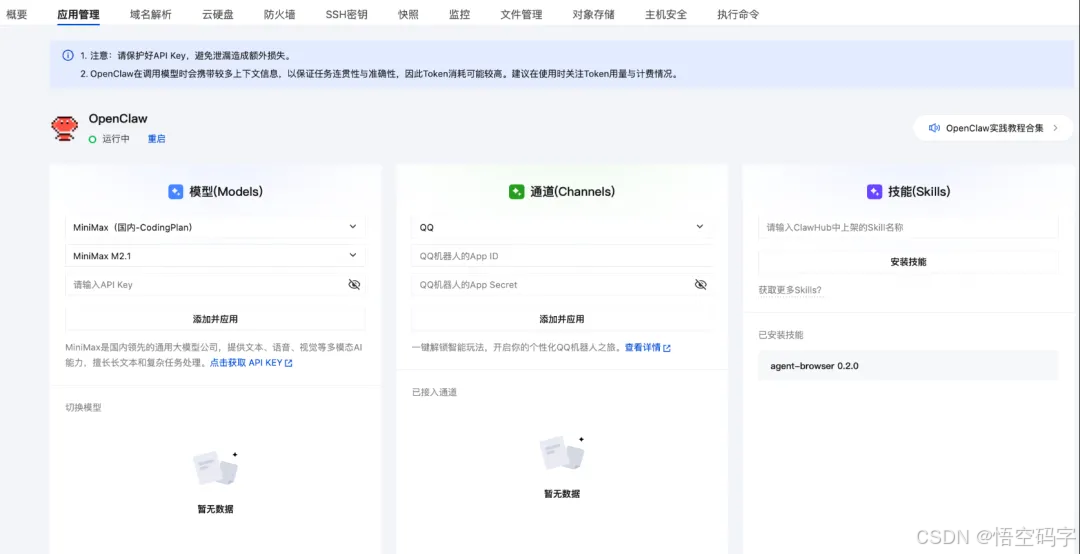This screenshot has height=554, width=1080.
Task: Click 暂无数据 text under 已接入通道
Action: coord(562,494)
